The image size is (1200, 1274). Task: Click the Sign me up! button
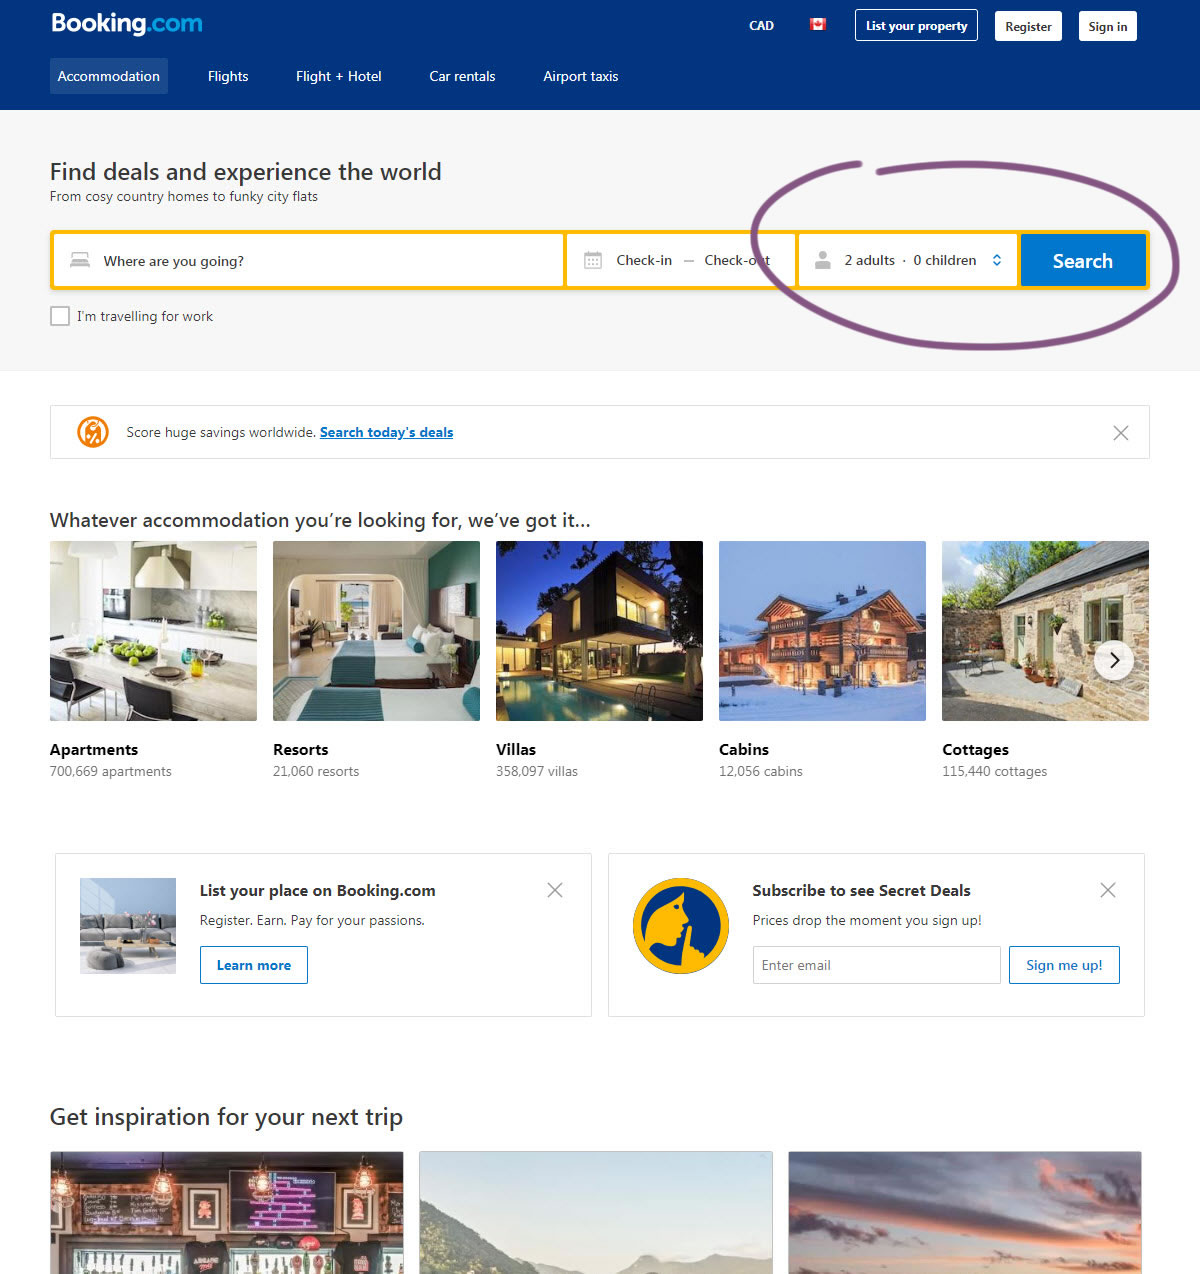[x=1064, y=965]
